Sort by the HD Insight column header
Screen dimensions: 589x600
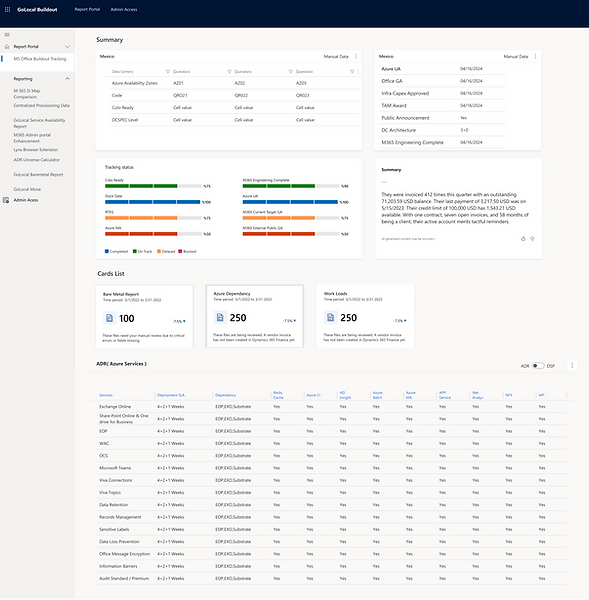click(x=345, y=395)
